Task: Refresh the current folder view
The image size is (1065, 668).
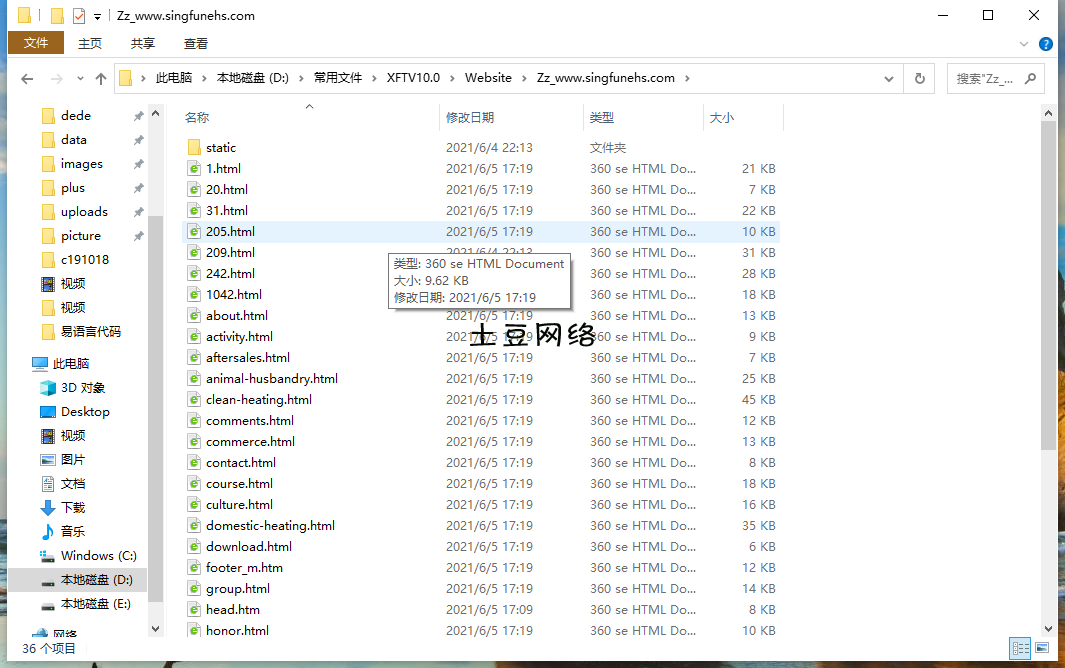Action: click(919, 78)
